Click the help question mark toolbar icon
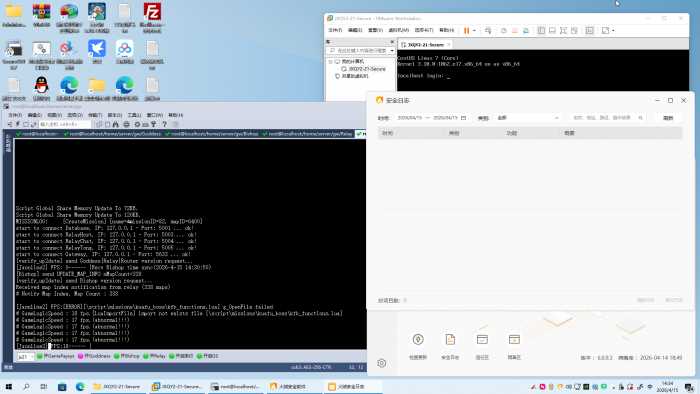The height and width of the screenshot is (394, 700). tap(164, 124)
